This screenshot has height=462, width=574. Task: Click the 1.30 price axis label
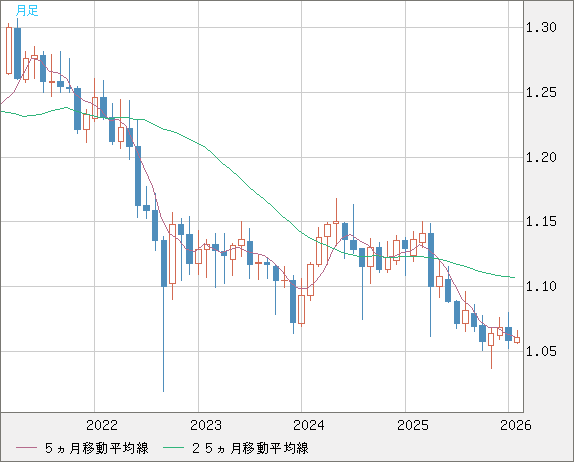point(541,27)
